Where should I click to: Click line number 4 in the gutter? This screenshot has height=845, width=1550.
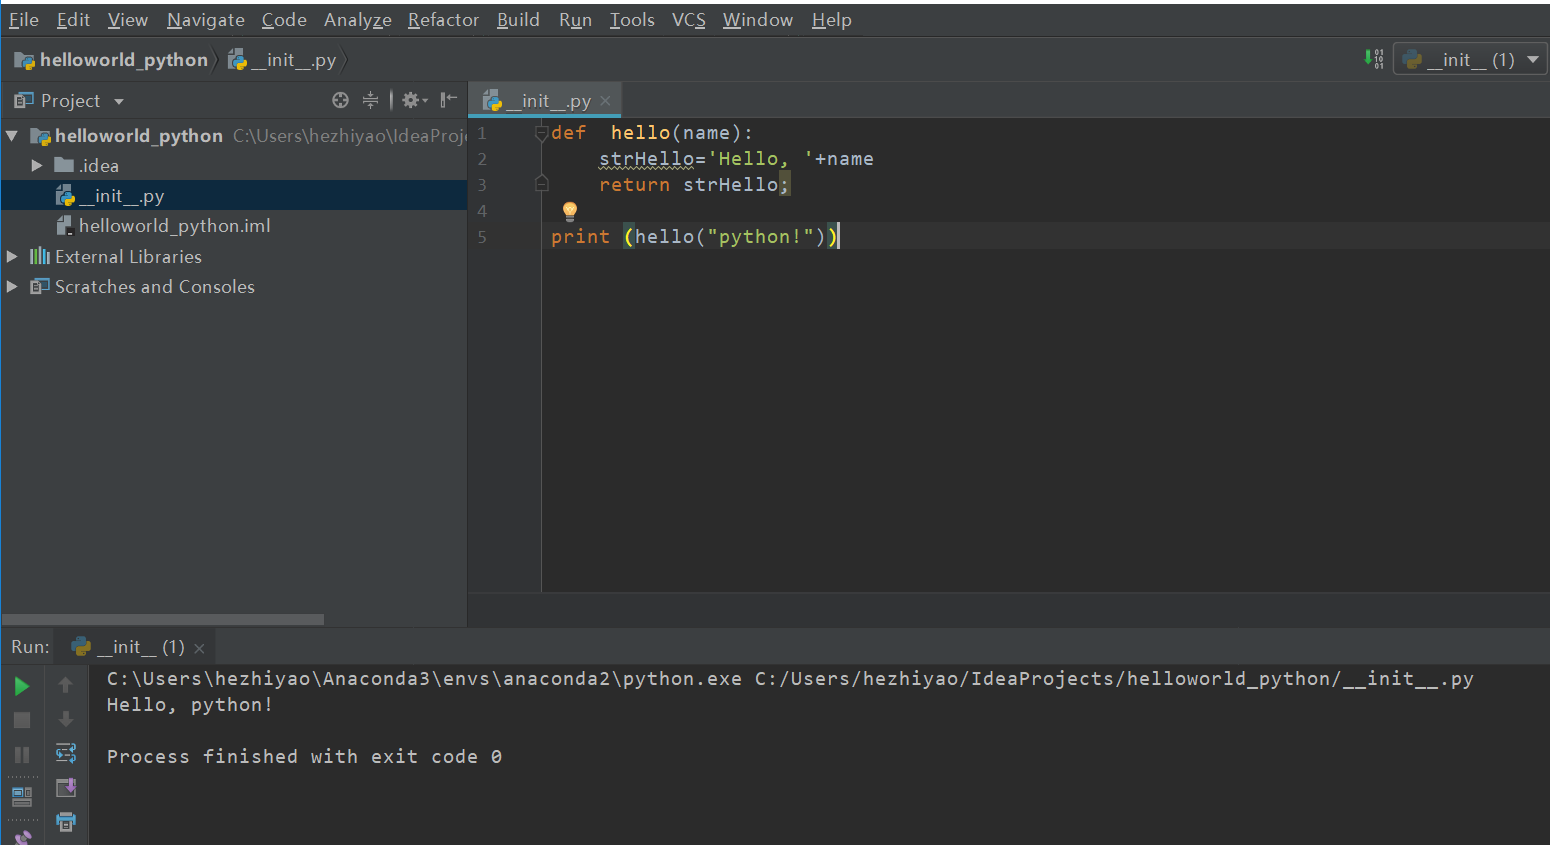[482, 211]
